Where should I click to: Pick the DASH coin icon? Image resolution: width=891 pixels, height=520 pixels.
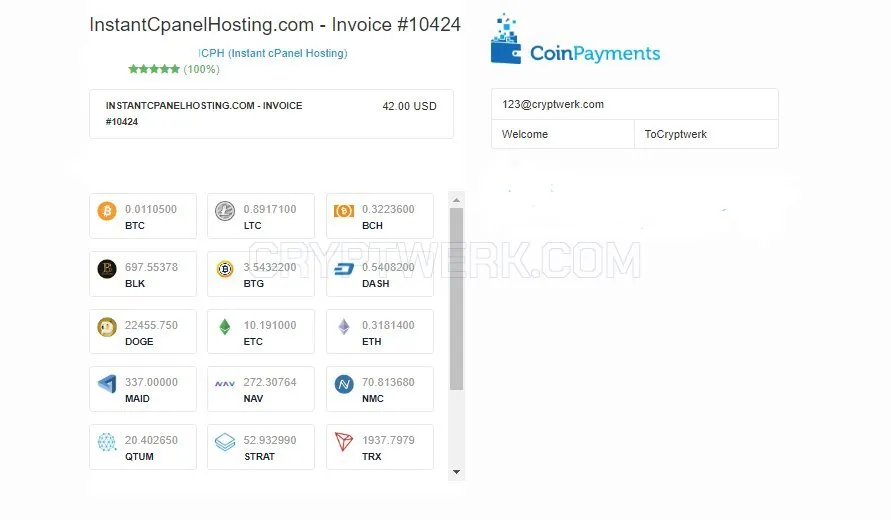click(x=344, y=269)
